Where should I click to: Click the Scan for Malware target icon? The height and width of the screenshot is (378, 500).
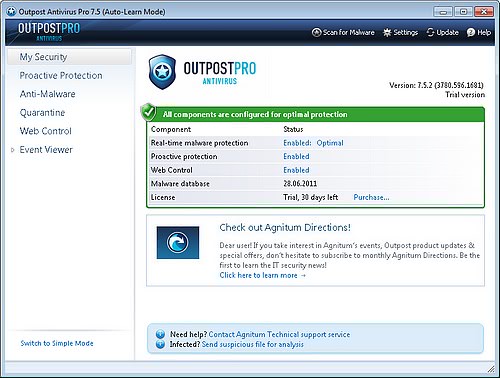pyautogui.click(x=316, y=32)
